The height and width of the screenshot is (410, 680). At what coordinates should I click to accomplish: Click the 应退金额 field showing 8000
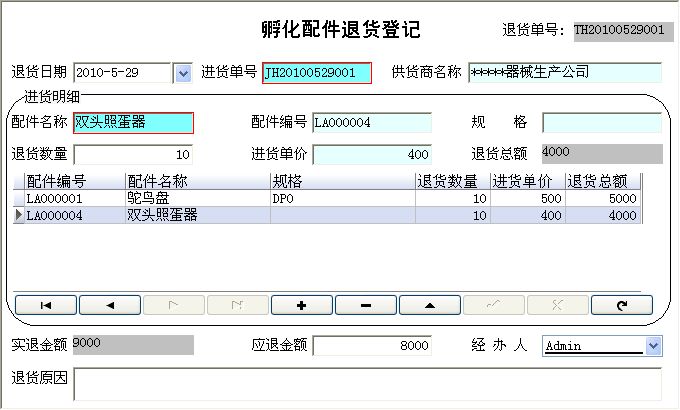(372, 346)
